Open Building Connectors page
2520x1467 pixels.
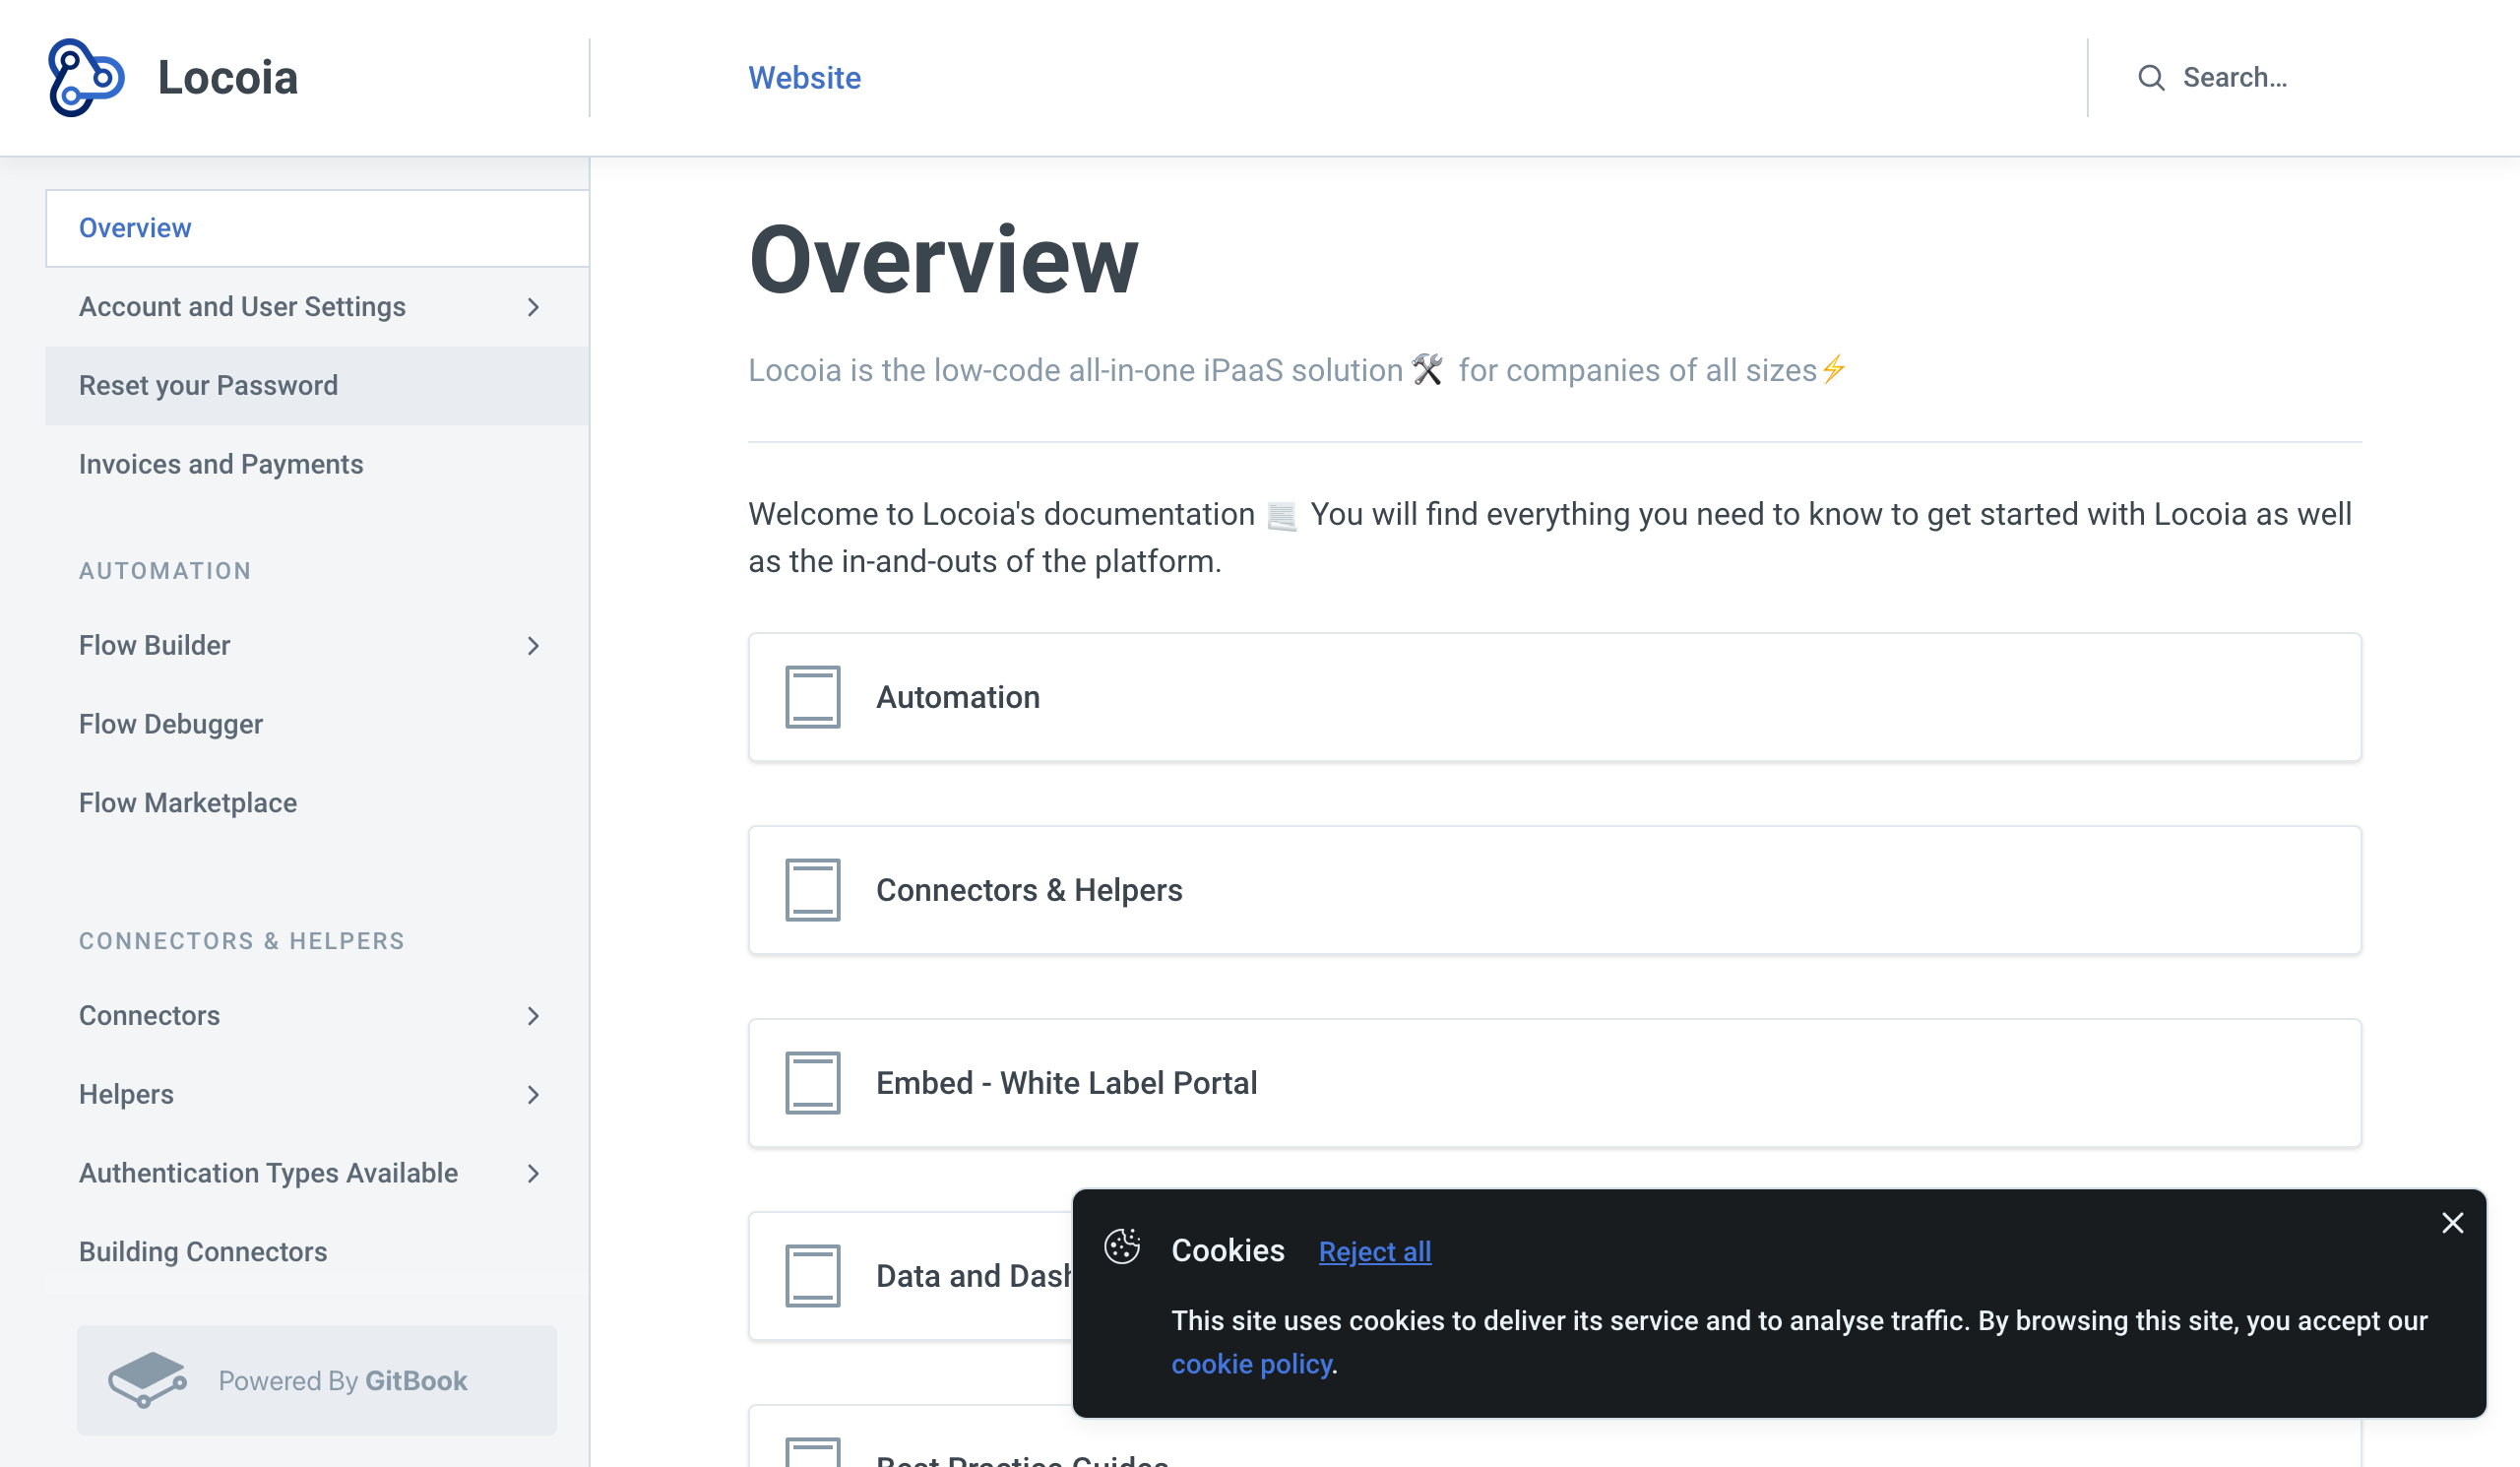point(317,1253)
